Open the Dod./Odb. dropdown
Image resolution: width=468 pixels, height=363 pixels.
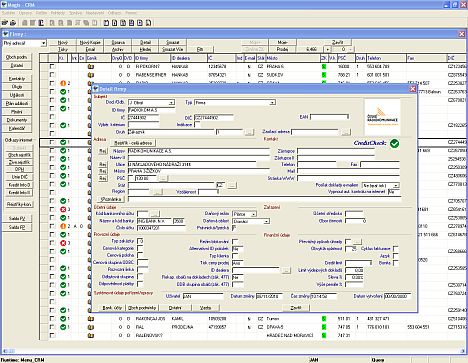tap(171, 103)
